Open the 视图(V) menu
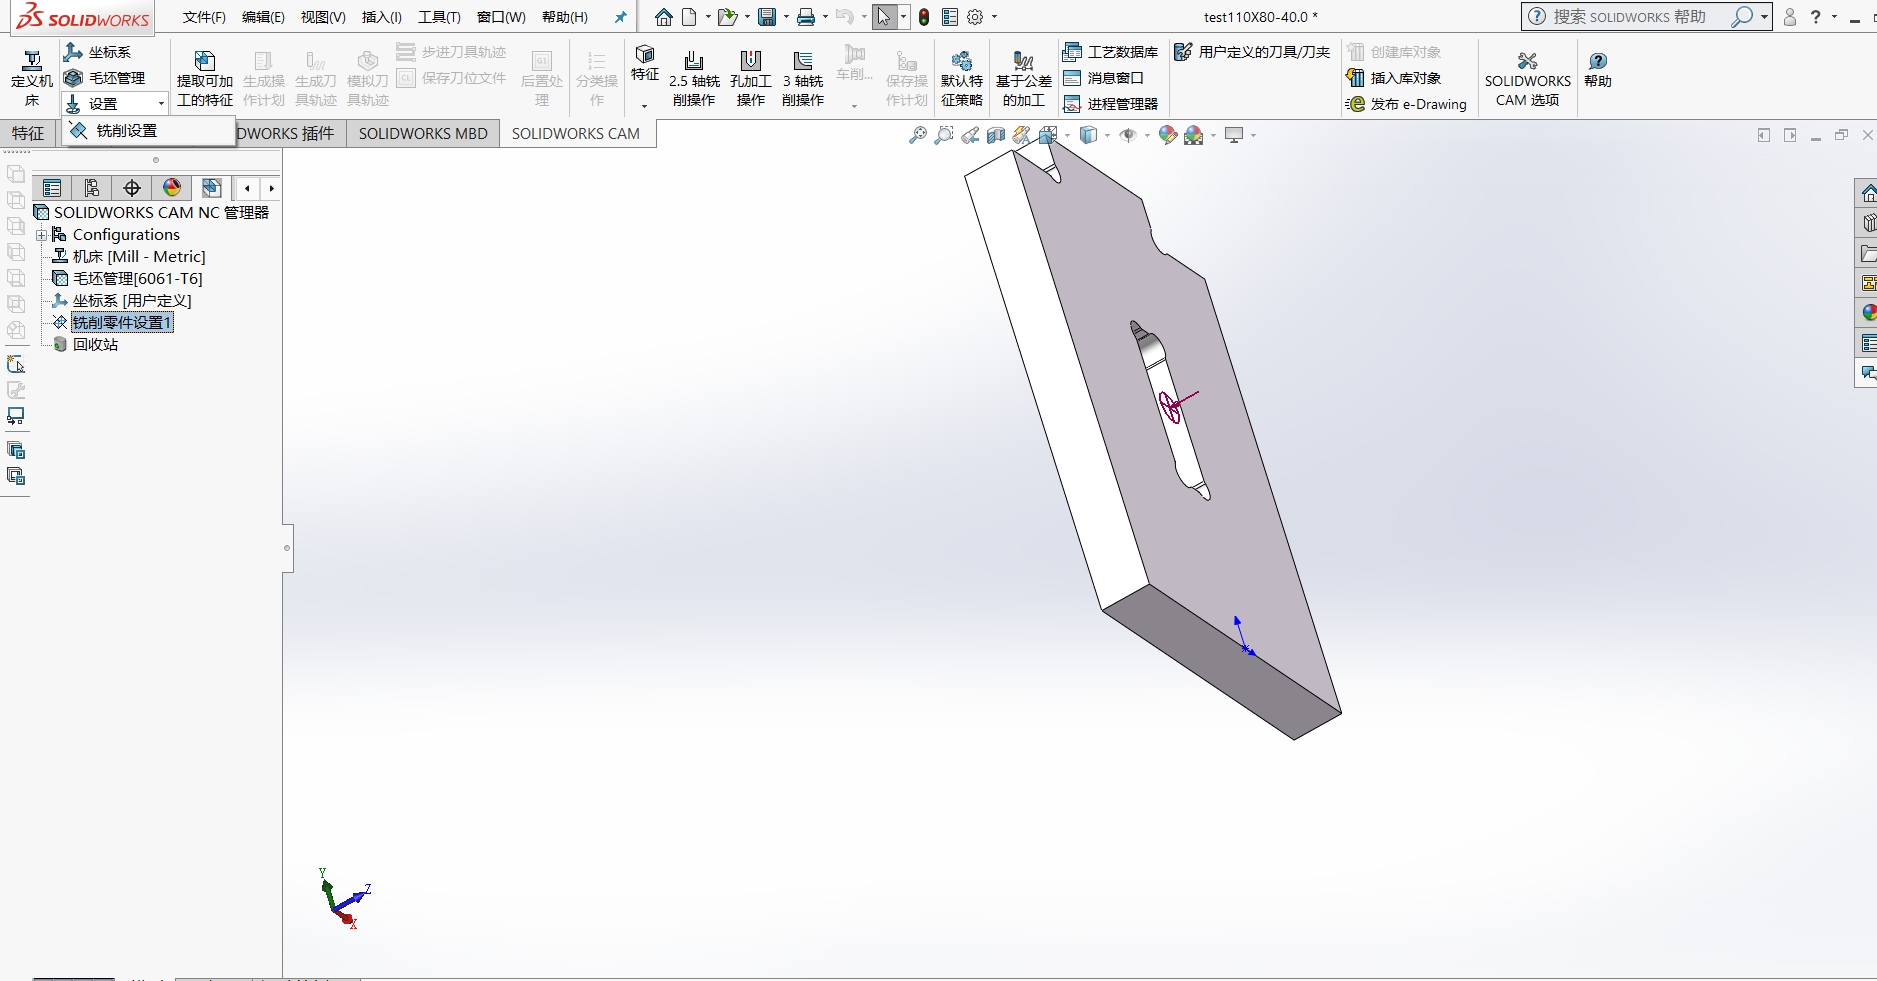 click(x=323, y=17)
